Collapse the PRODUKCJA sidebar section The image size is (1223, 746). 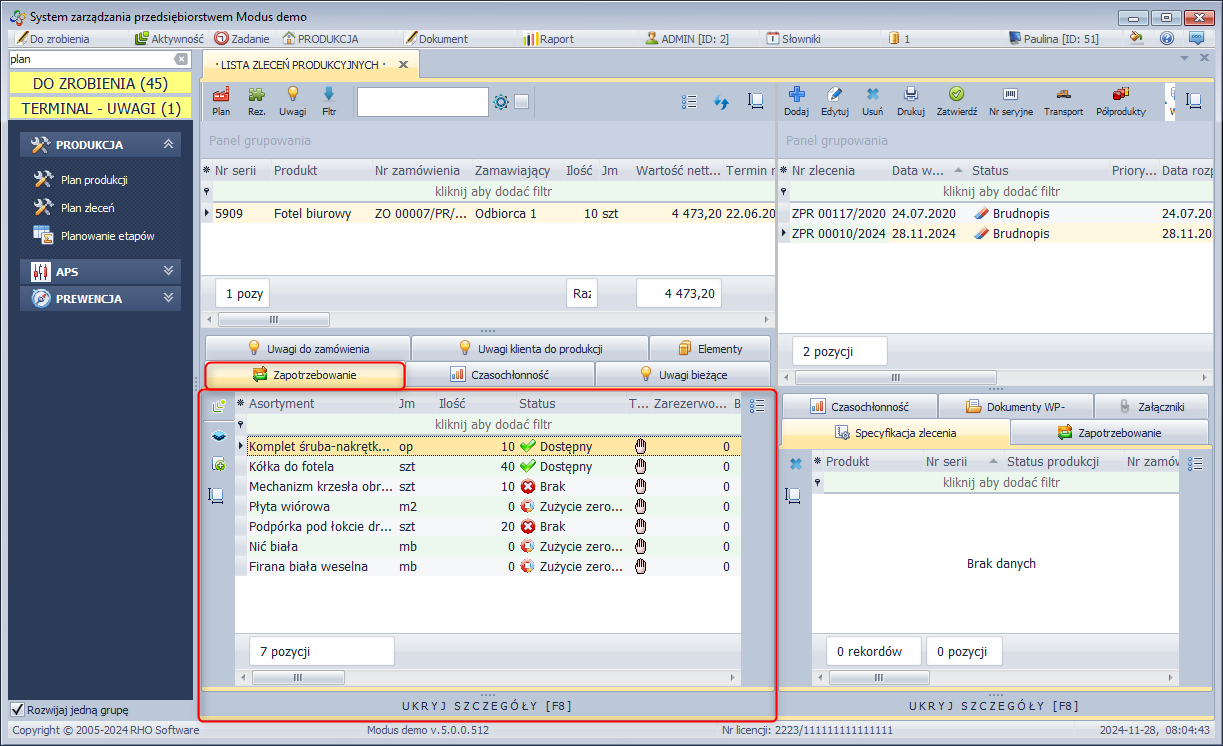(x=168, y=145)
